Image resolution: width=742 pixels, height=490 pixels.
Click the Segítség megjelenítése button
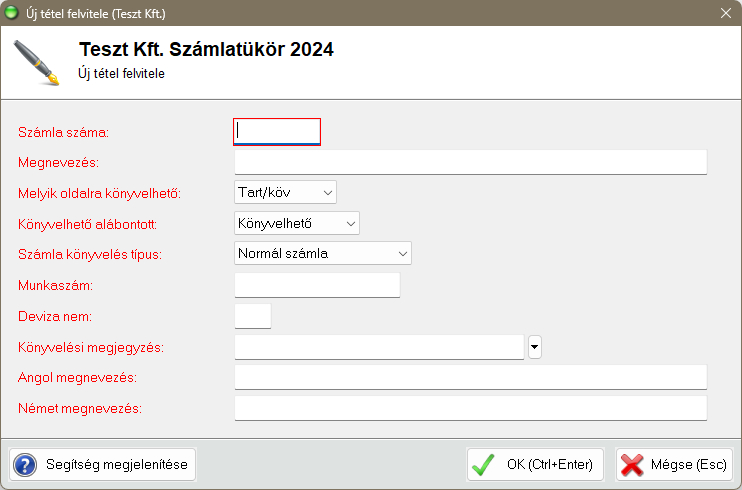tap(103, 464)
